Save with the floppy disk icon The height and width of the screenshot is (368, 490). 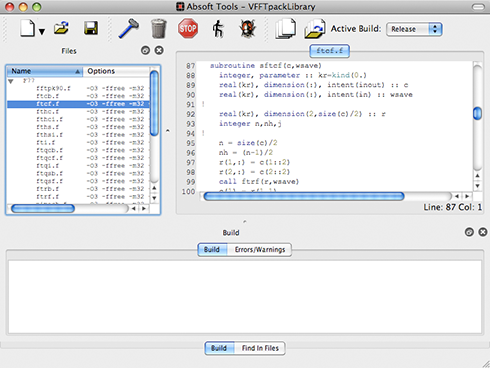pos(91,28)
